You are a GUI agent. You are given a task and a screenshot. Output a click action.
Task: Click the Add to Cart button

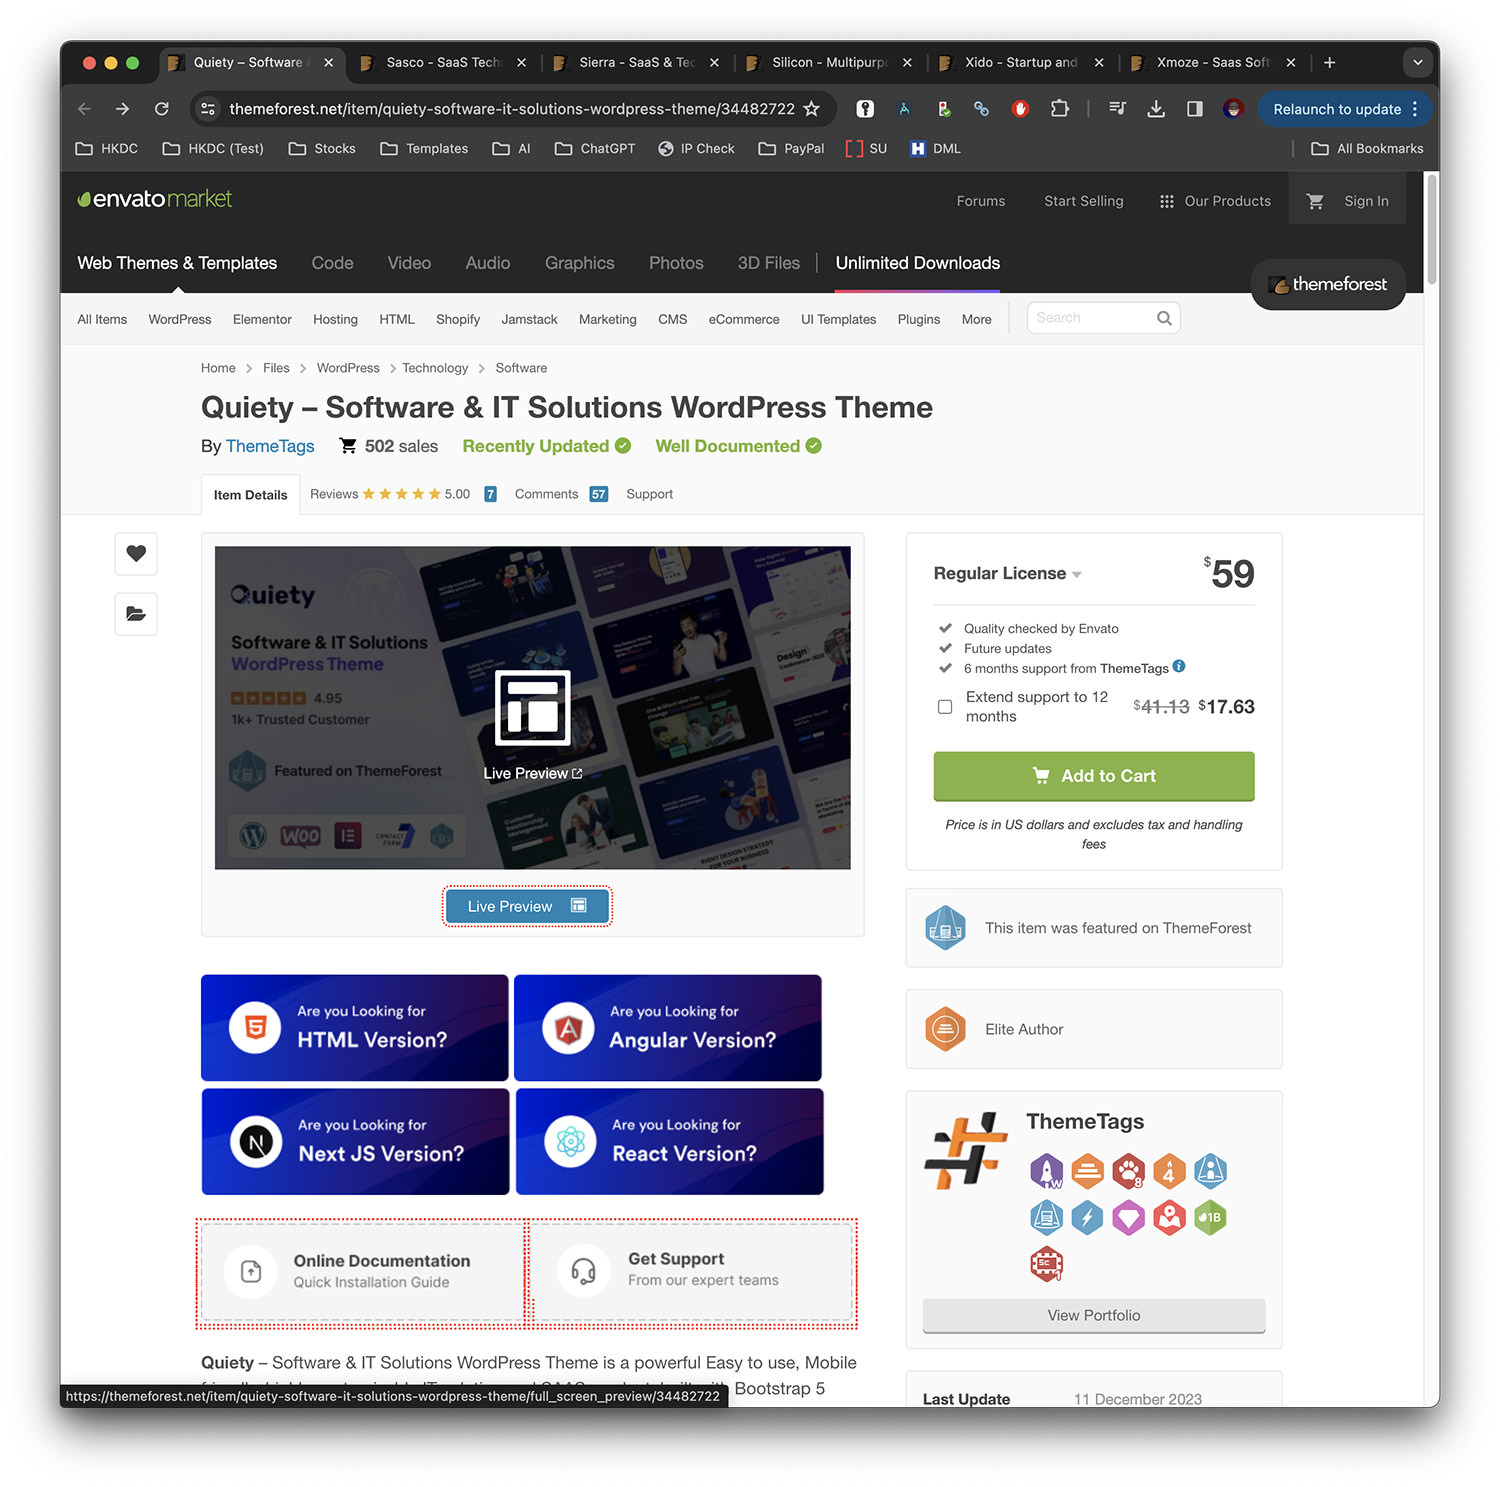pos(1093,776)
